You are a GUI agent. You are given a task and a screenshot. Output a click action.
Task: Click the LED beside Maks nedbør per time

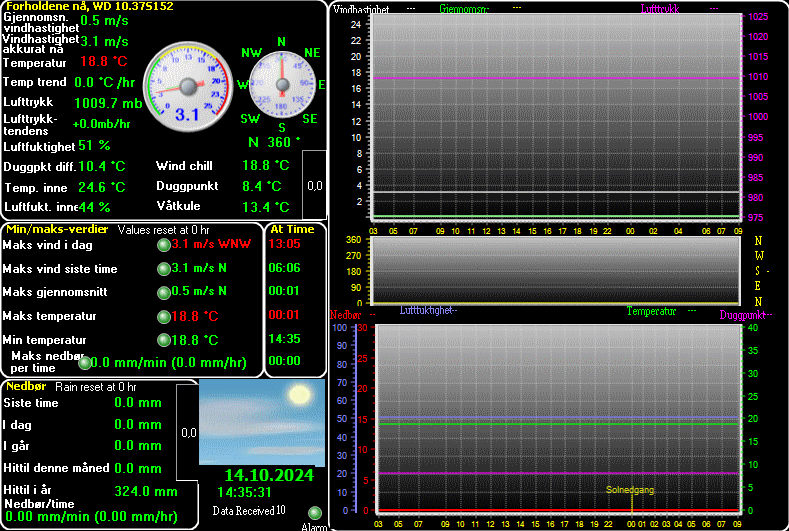[x=85, y=363]
